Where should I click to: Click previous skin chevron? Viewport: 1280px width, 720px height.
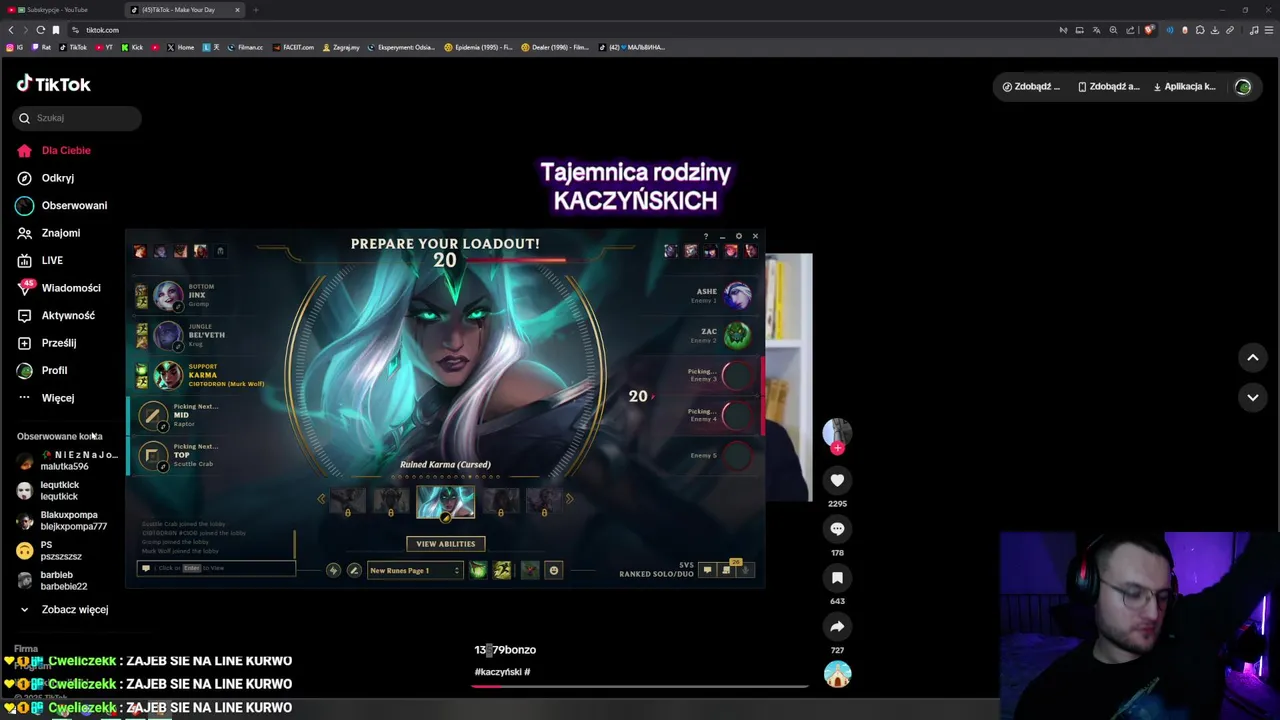321,499
